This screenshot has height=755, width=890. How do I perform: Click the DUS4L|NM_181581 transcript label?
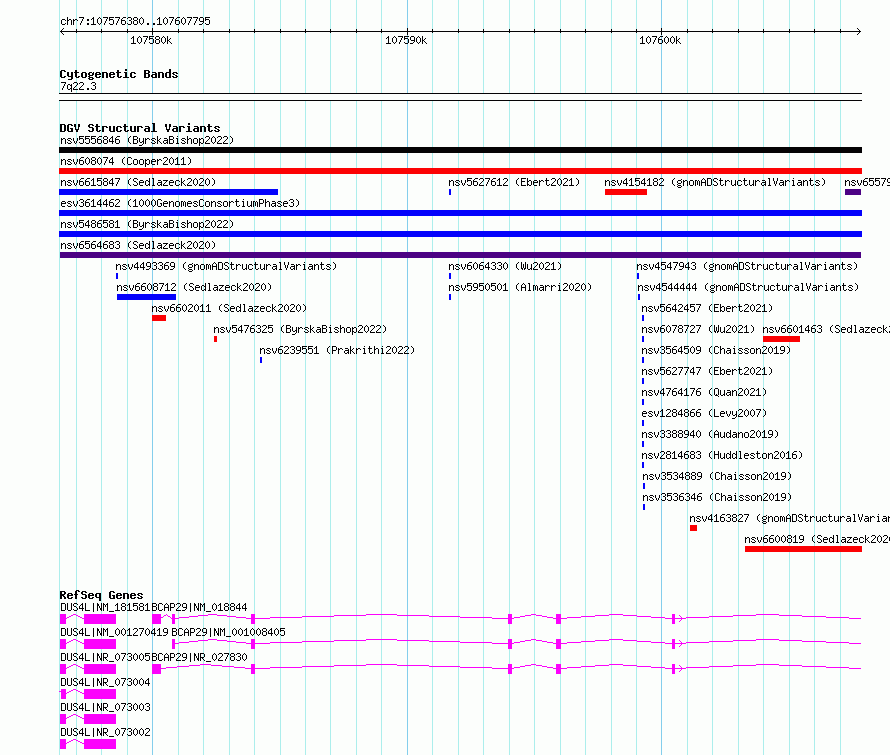tap(105, 607)
